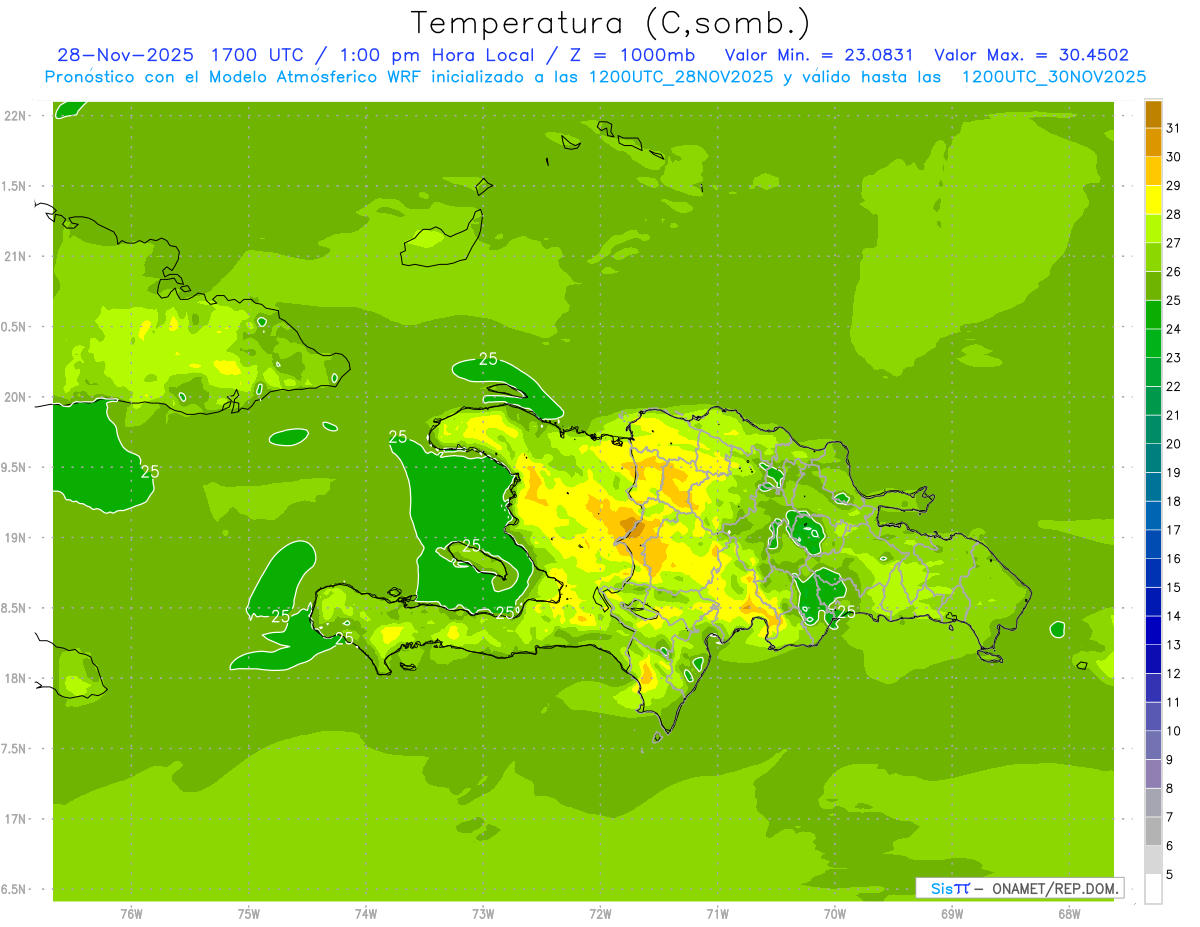Viewport: 1200px width, 927px height.
Task: Click legend color band between 19 and 20
Action: coord(1153,458)
